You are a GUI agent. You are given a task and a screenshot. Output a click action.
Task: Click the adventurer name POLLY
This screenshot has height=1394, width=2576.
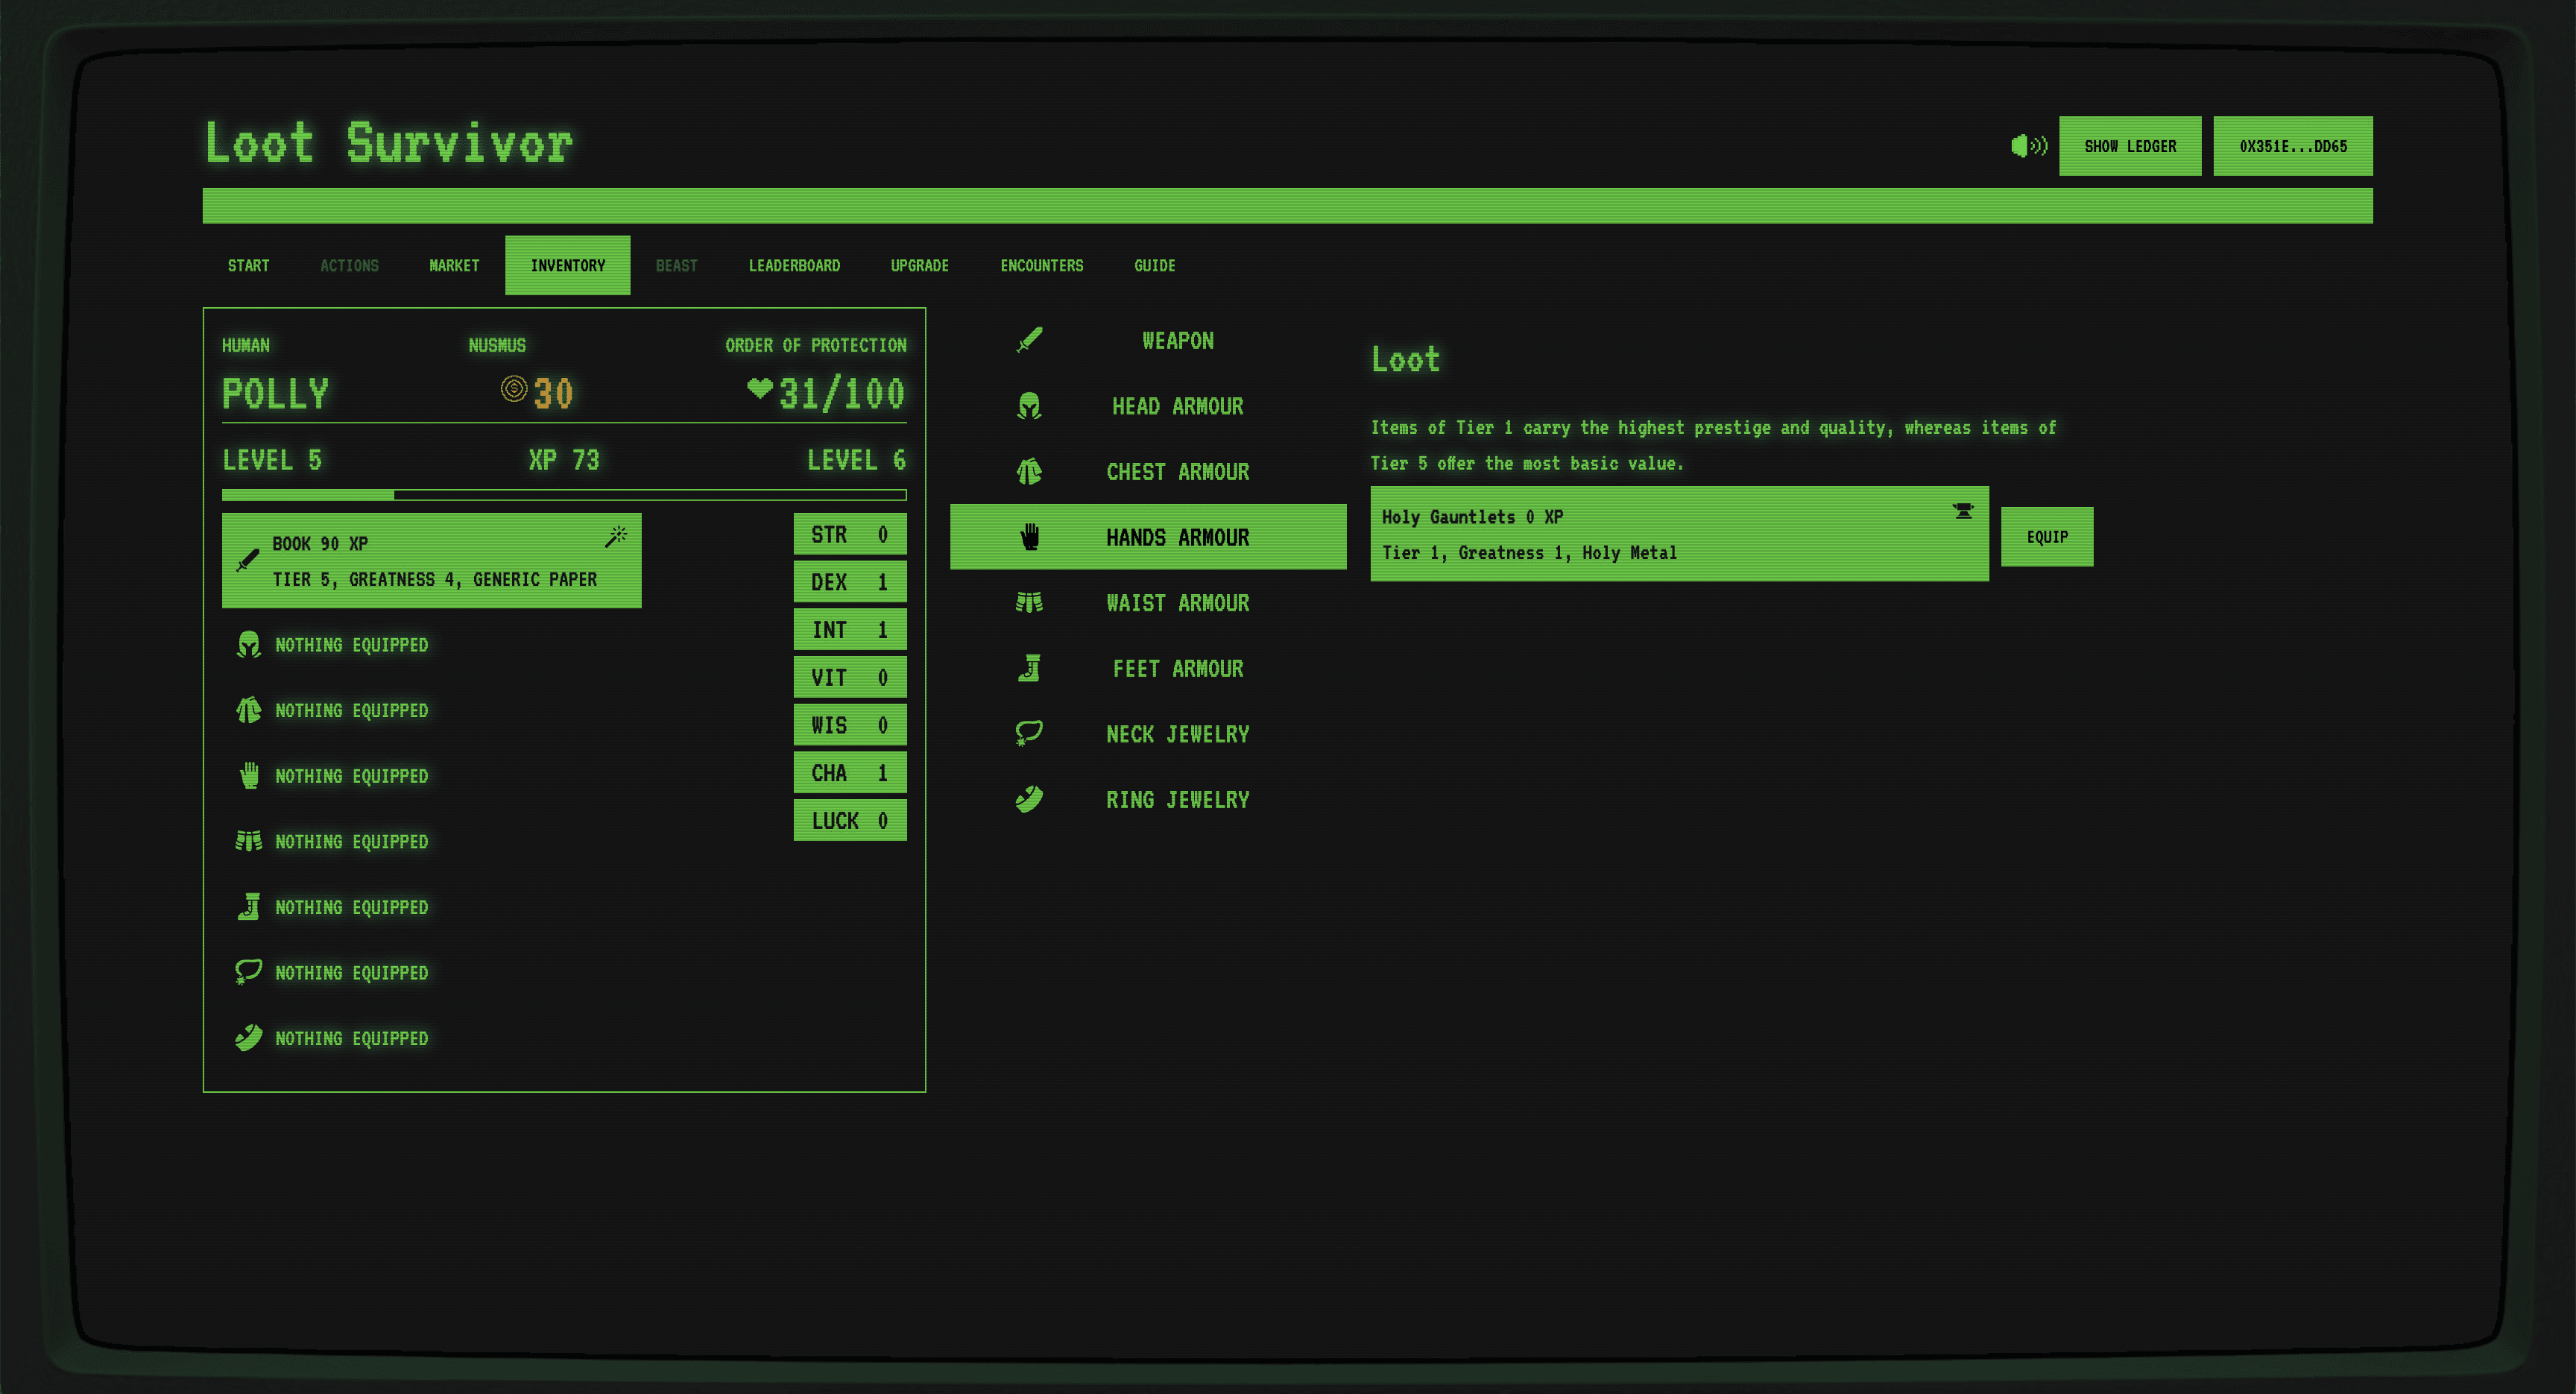pyautogui.click(x=275, y=393)
